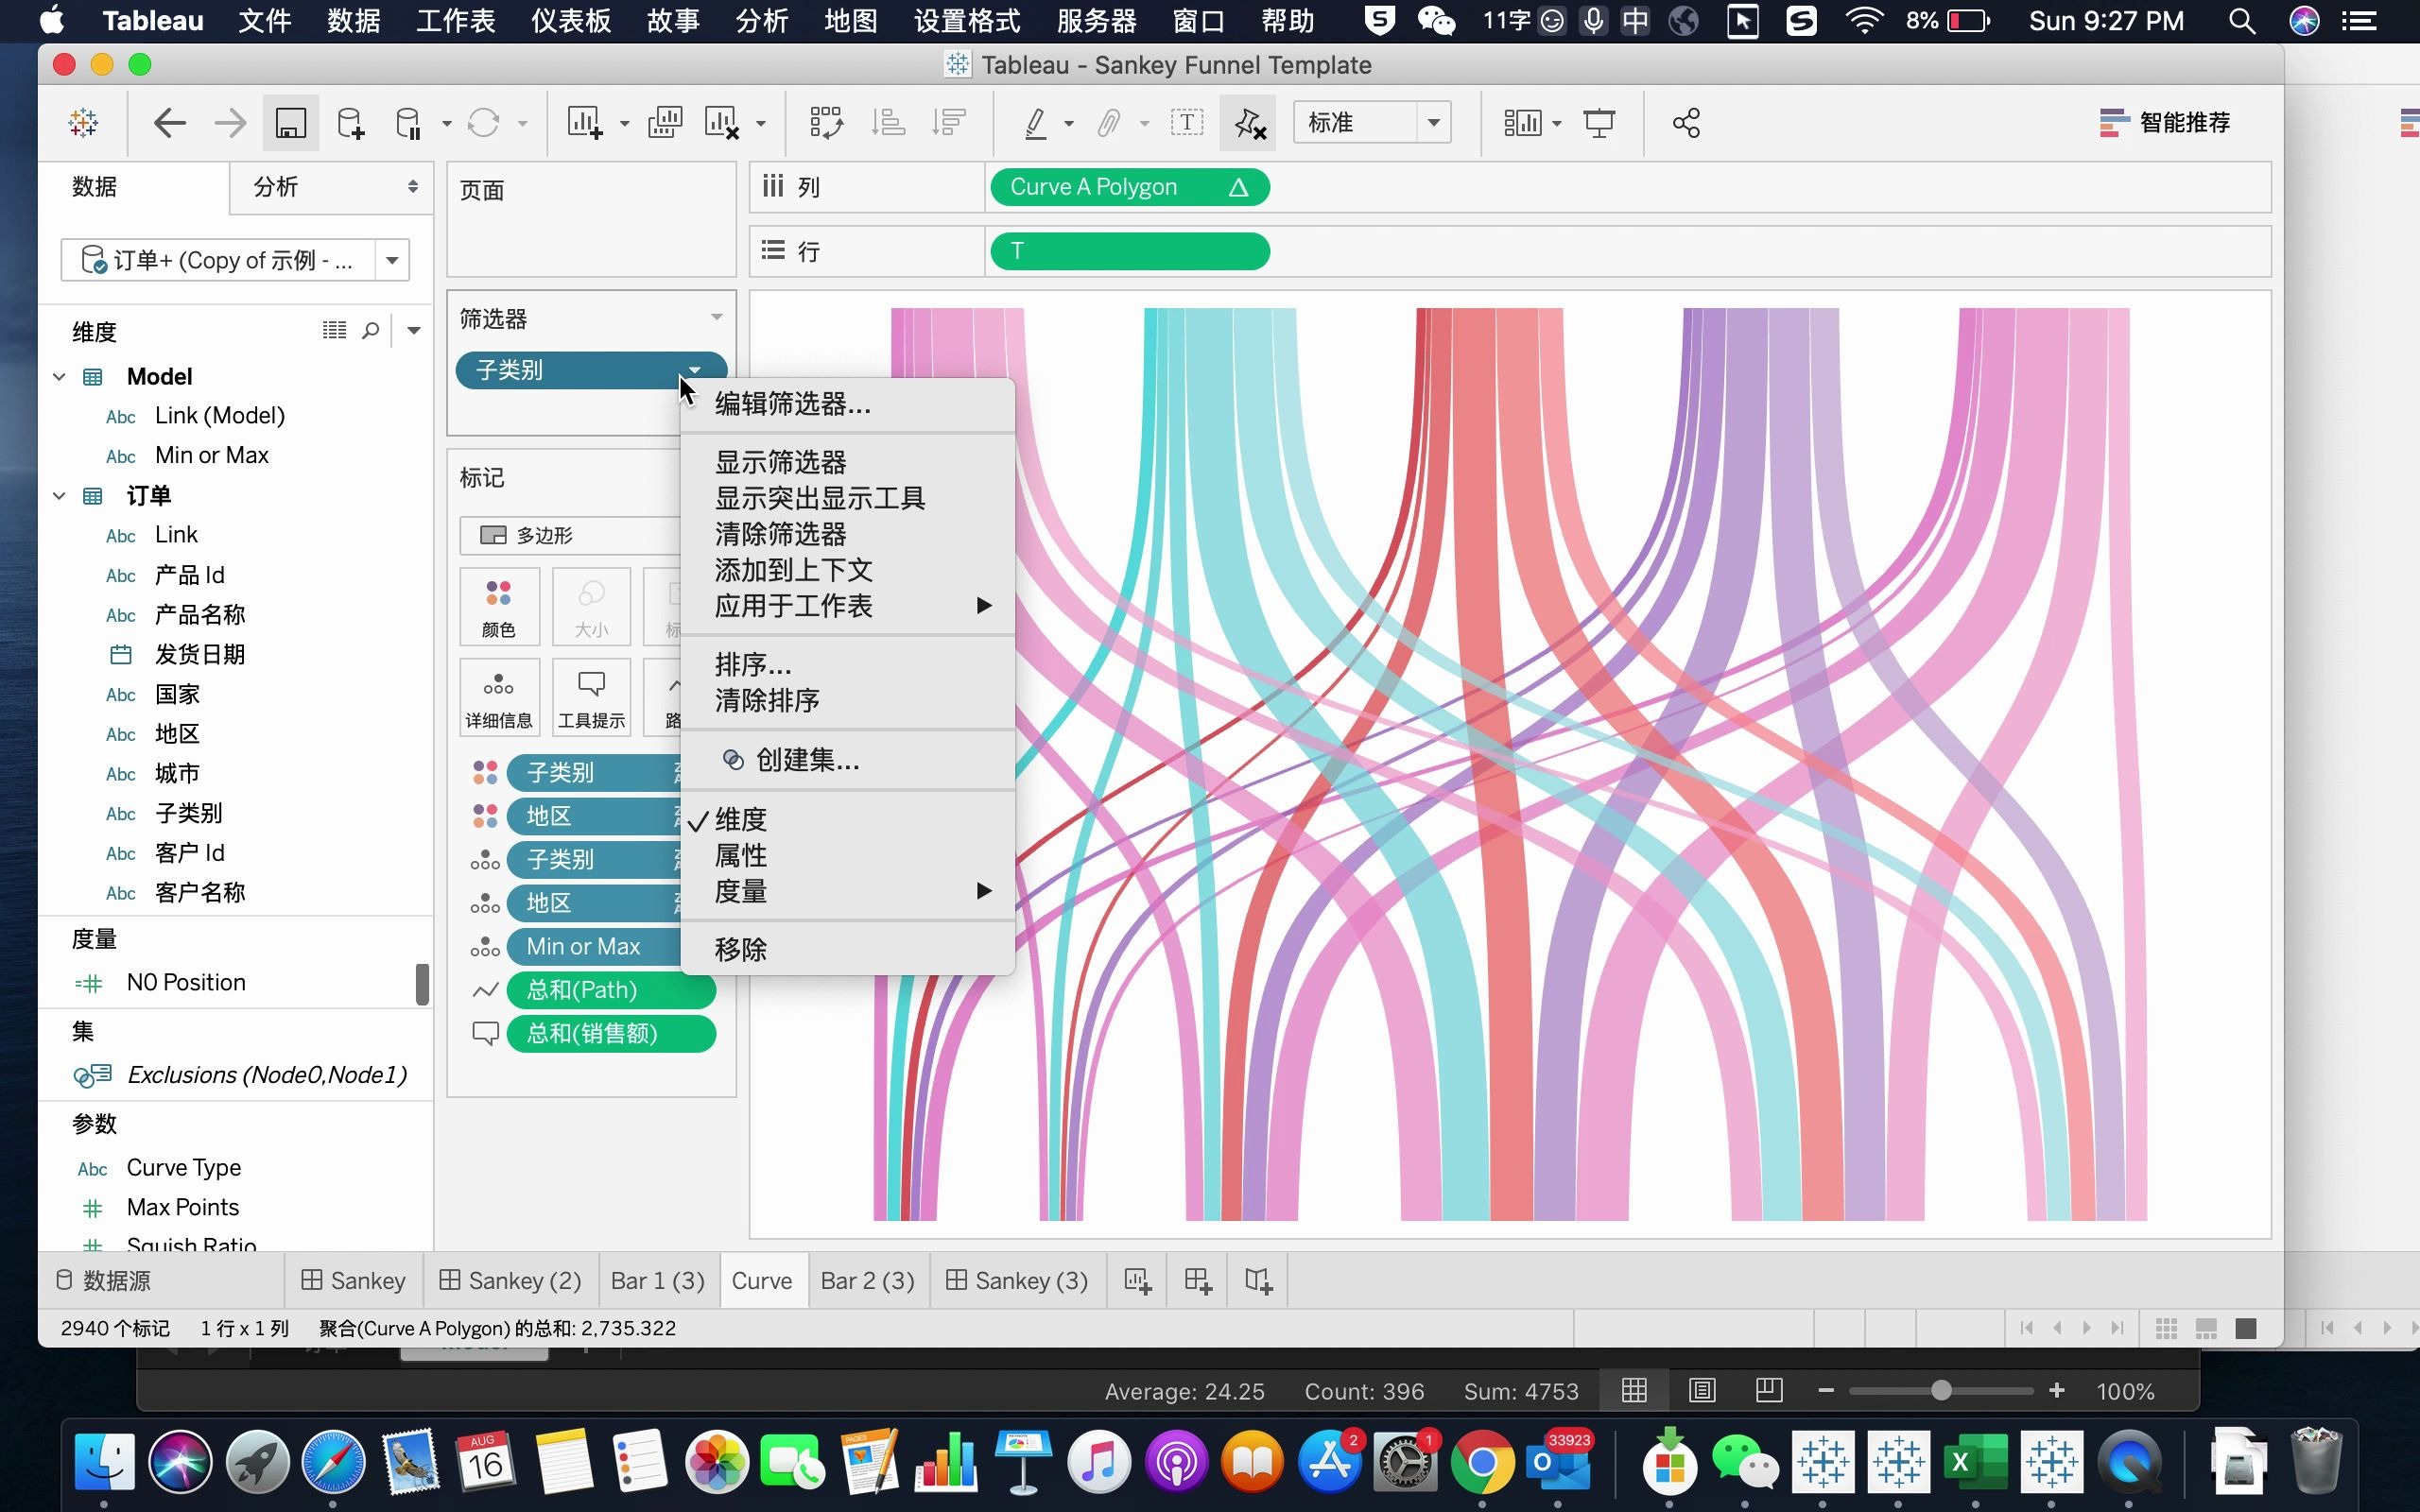Expand the 度量 submenu arrow
Screen dimensions: 2420x1512
pos(984,890)
